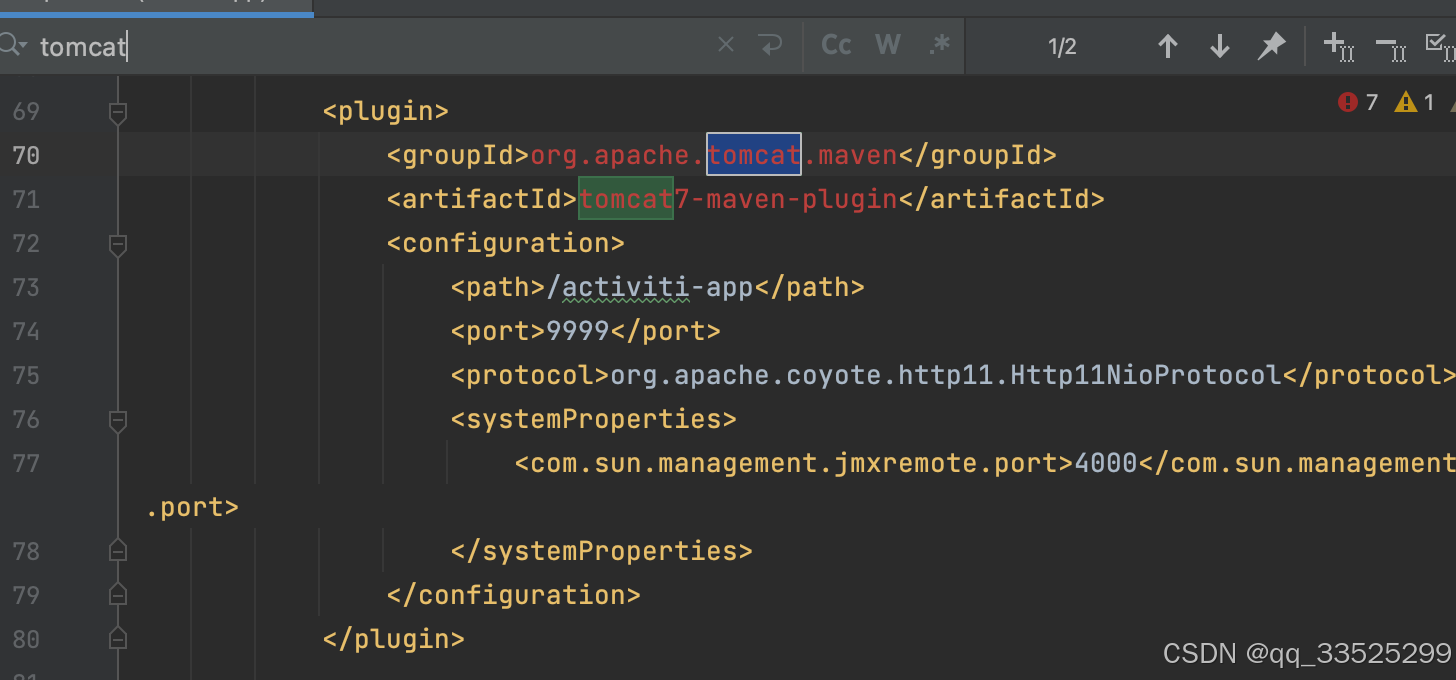Click the highlighted 'tomcat' match in groupId
This screenshot has width=1456, height=680.
(754, 155)
